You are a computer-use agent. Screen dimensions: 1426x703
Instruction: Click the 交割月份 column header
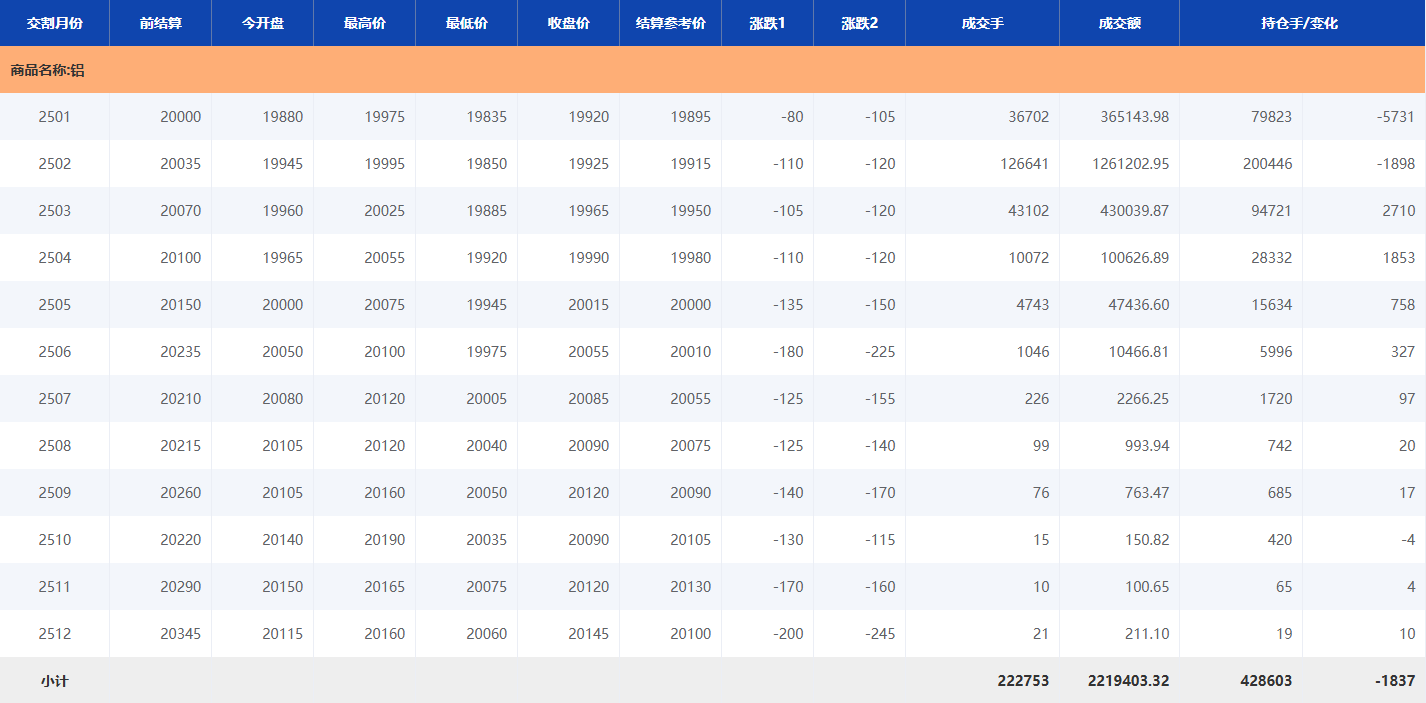[54, 23]
